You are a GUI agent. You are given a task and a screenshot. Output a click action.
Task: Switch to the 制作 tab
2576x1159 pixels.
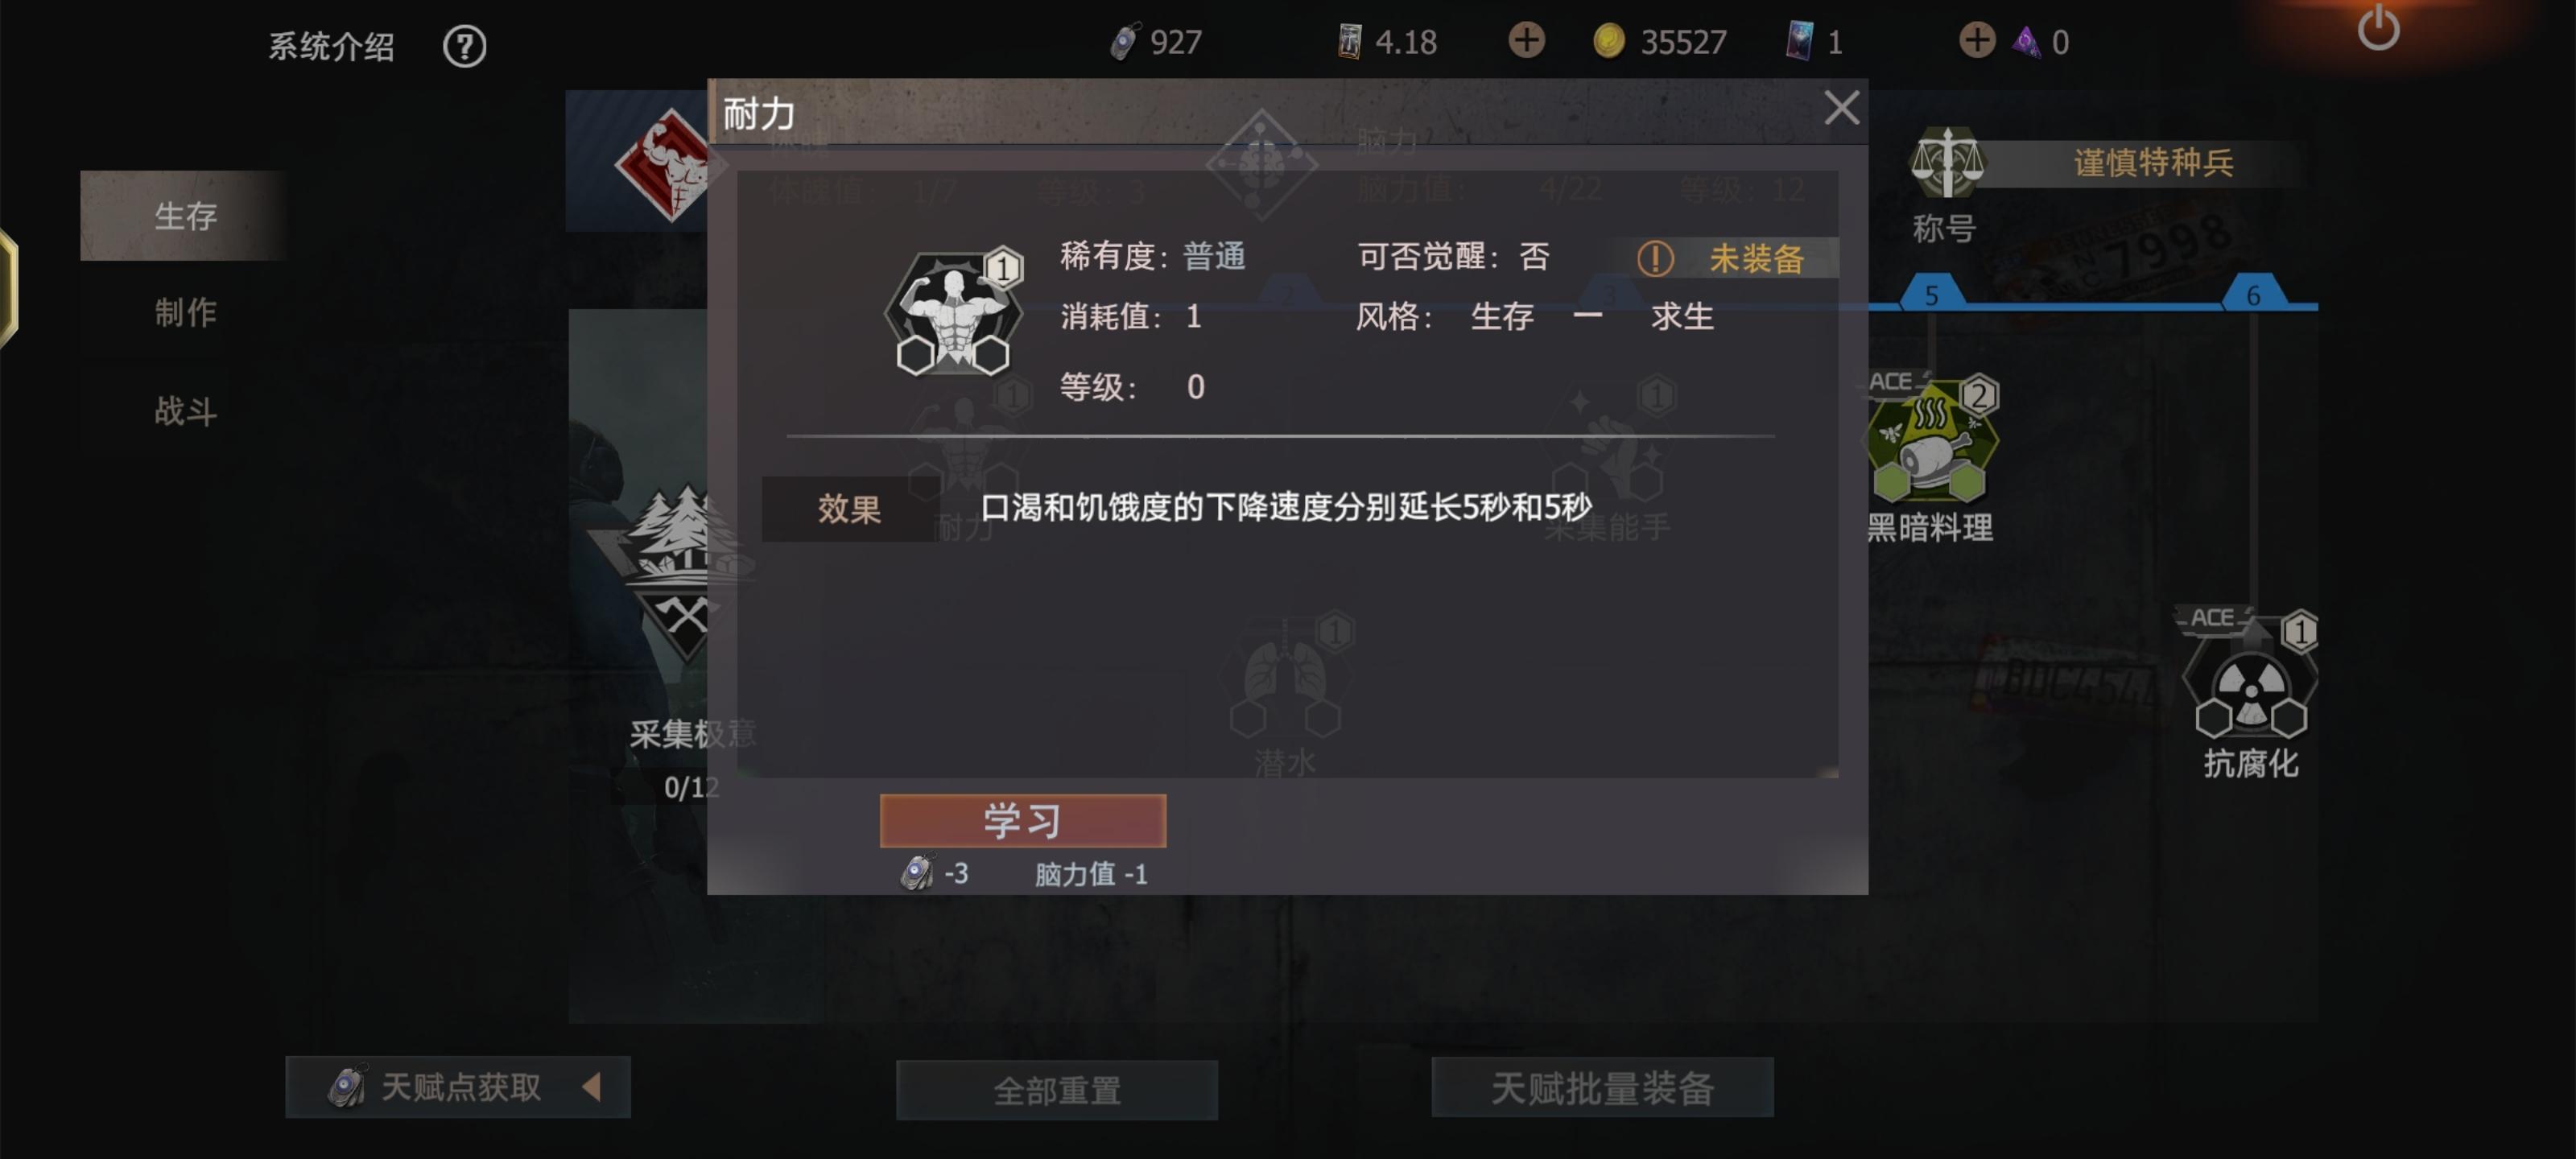185,313
